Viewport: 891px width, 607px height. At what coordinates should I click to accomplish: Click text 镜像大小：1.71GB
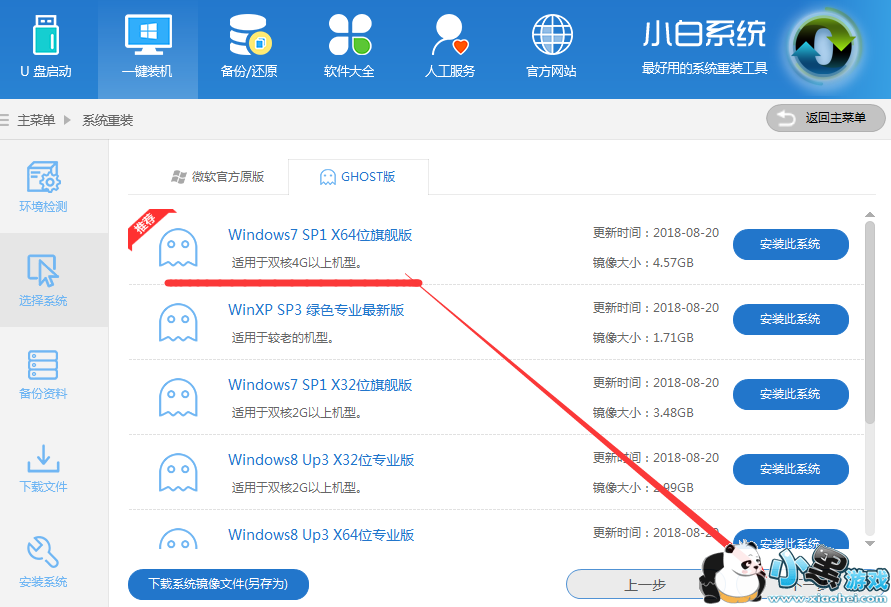[x=643, y=338]
